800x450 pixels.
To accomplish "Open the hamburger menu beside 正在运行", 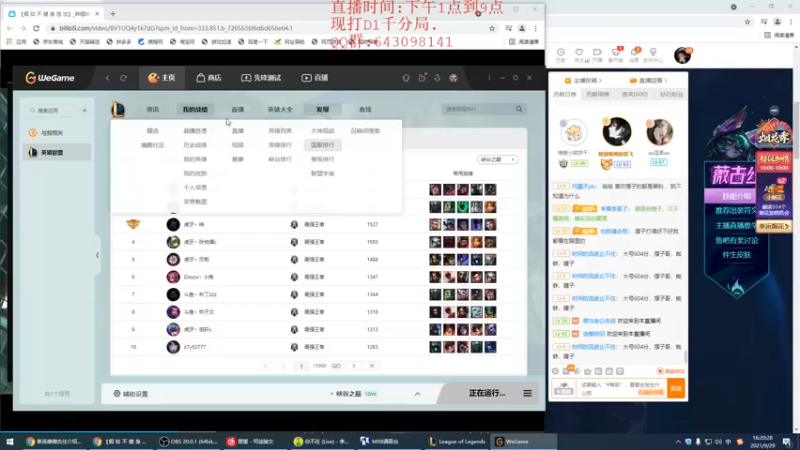I will coord(528,393).
